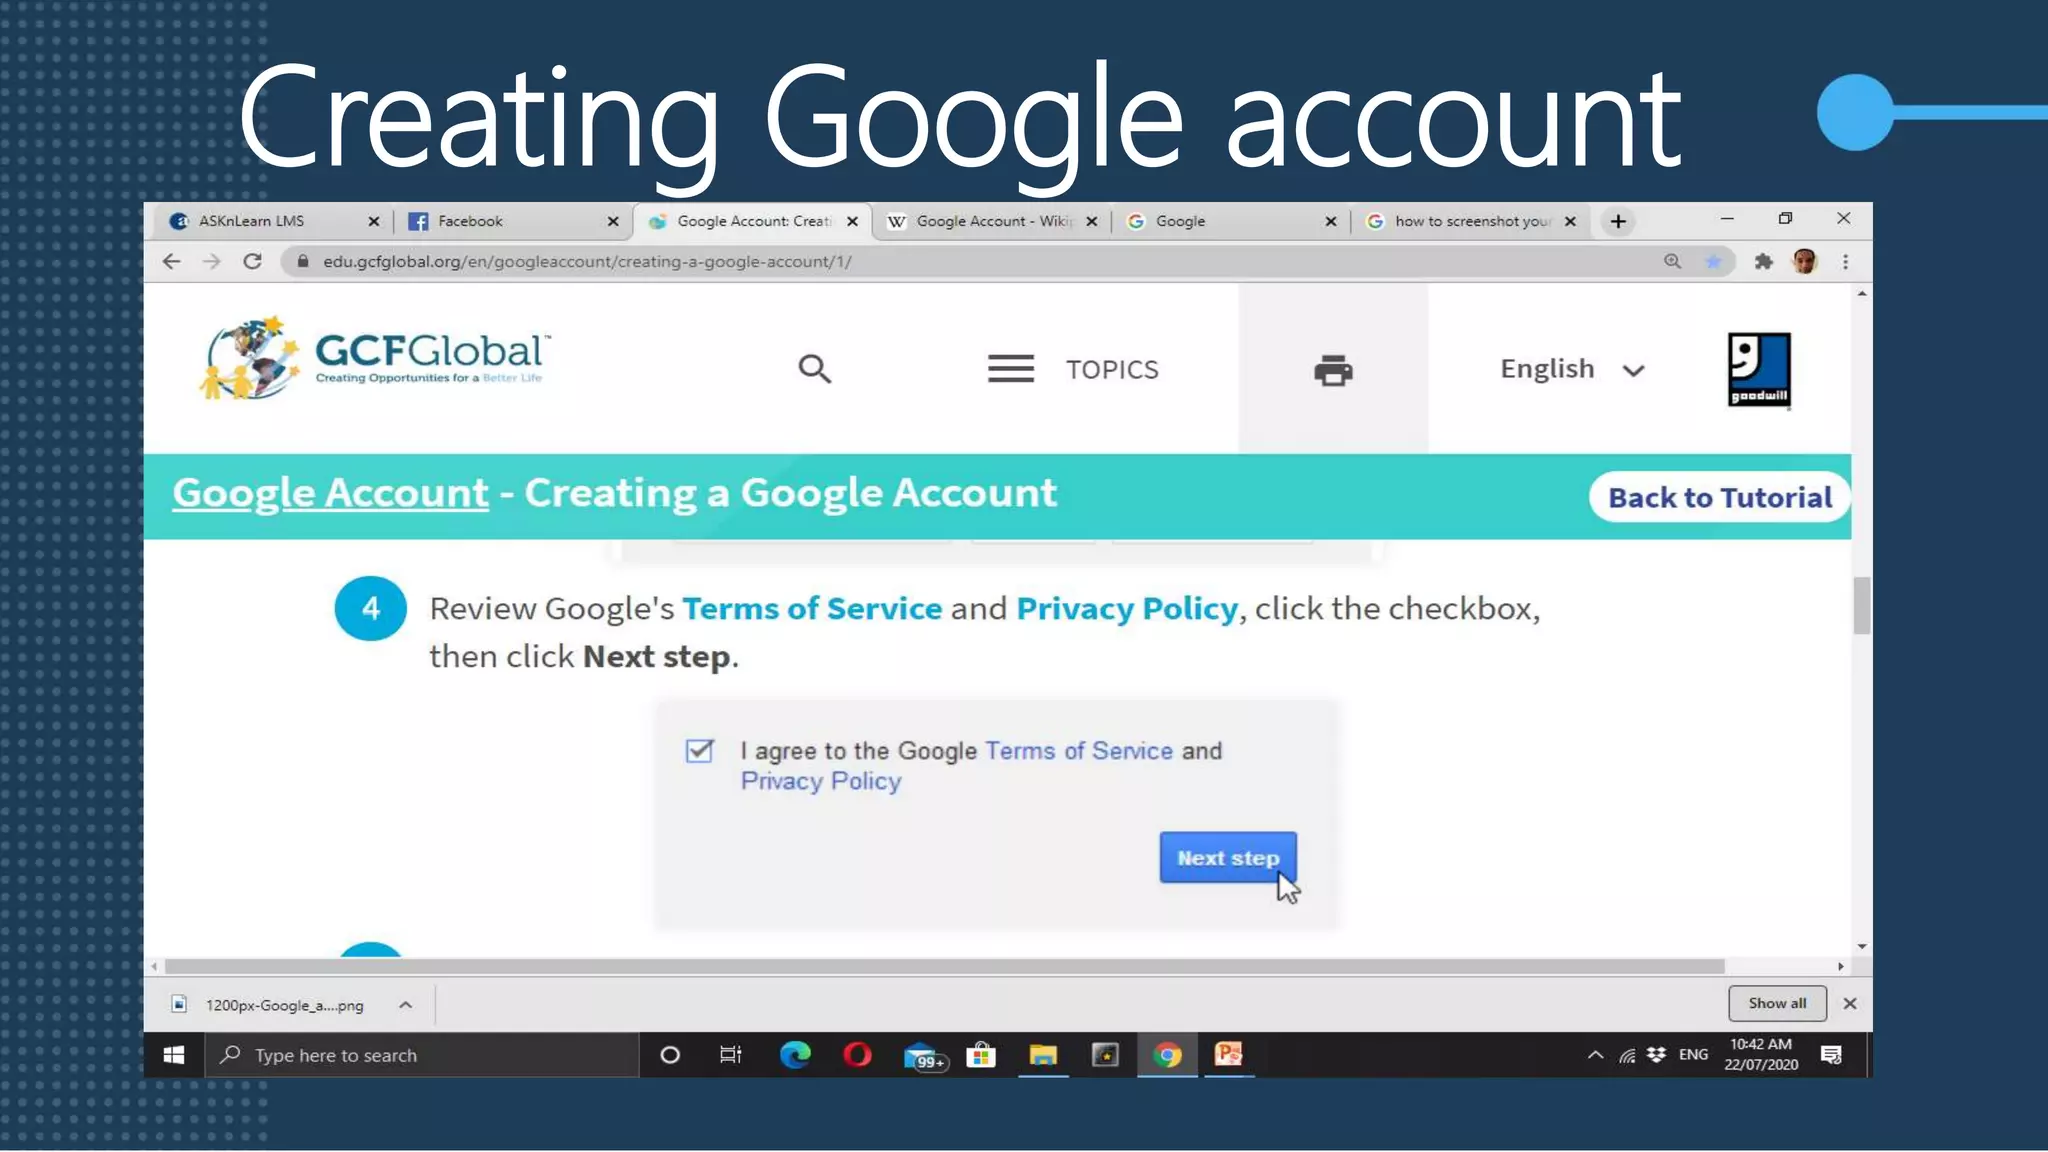
Task: Click Back to Tutorial button
Action: point(1719,497)
